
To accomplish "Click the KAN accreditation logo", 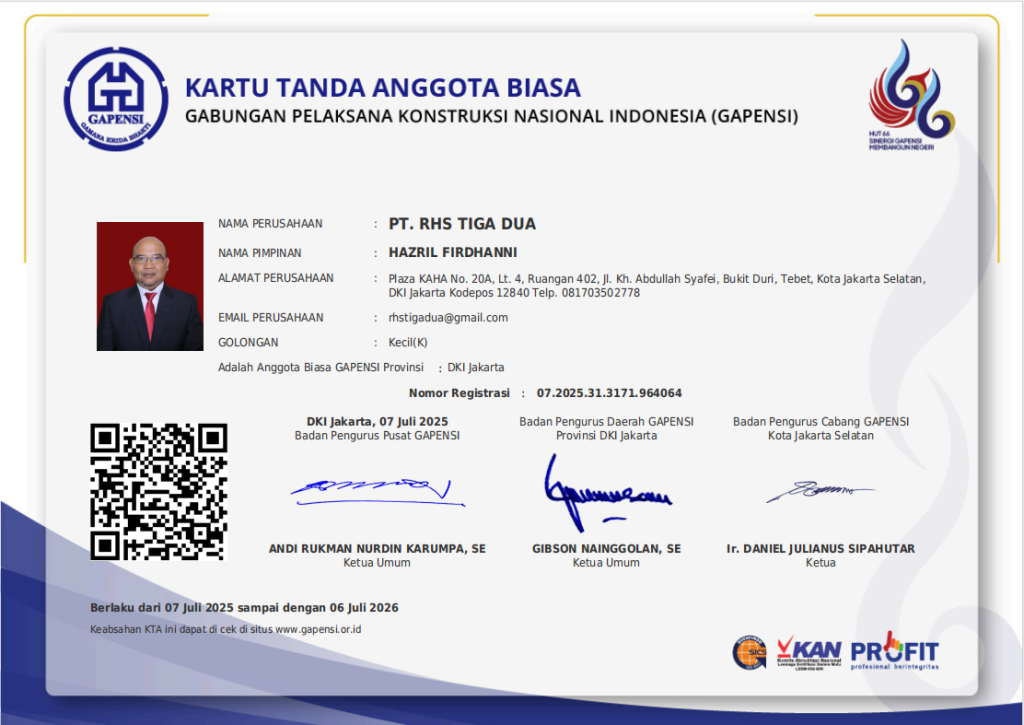I will coord(808,653).
